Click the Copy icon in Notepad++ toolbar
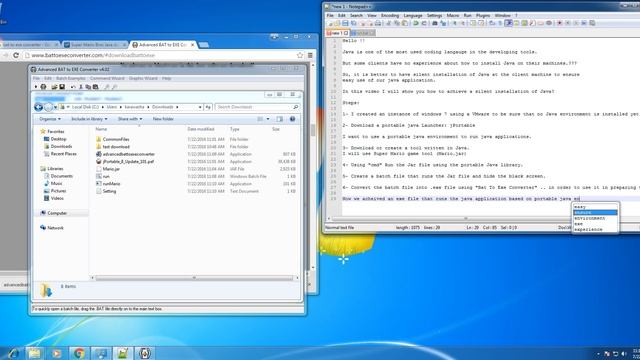This screenshot has height=360, width=640. tap(397, 23)
